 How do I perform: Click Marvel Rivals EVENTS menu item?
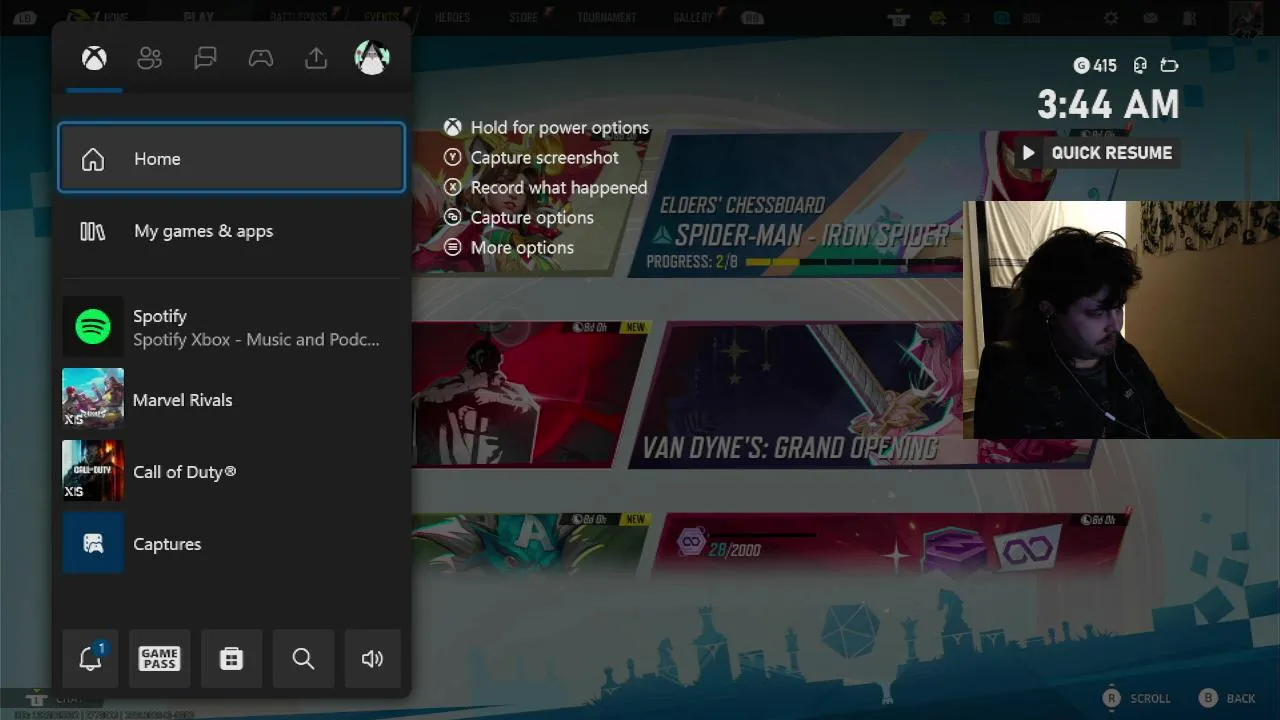[x=381, y=17]
